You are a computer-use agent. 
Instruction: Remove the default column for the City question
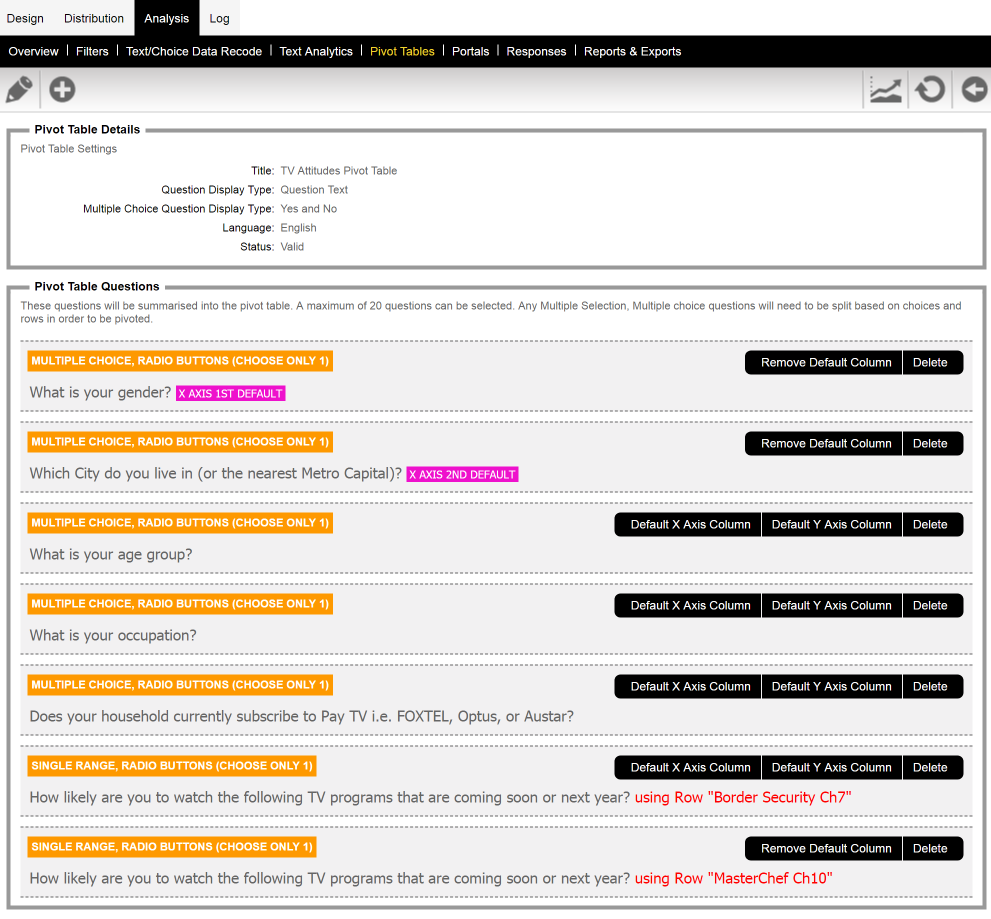823,443
